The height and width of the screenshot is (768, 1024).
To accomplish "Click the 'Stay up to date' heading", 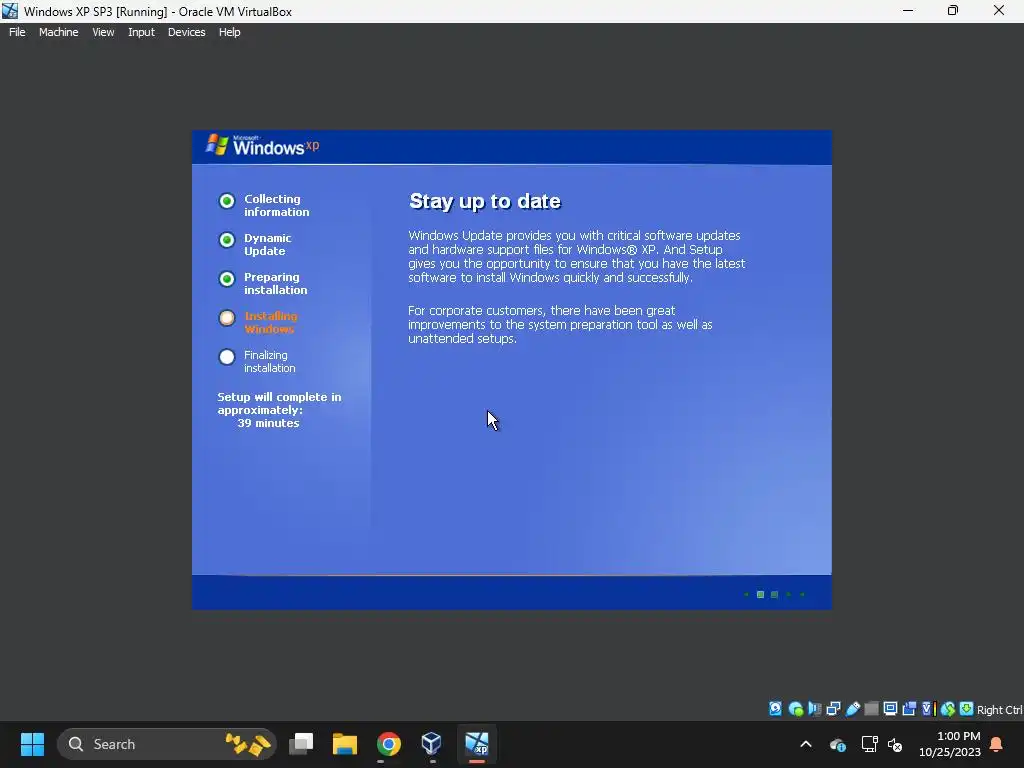I will pyautogui.click(x=485, y=201).
